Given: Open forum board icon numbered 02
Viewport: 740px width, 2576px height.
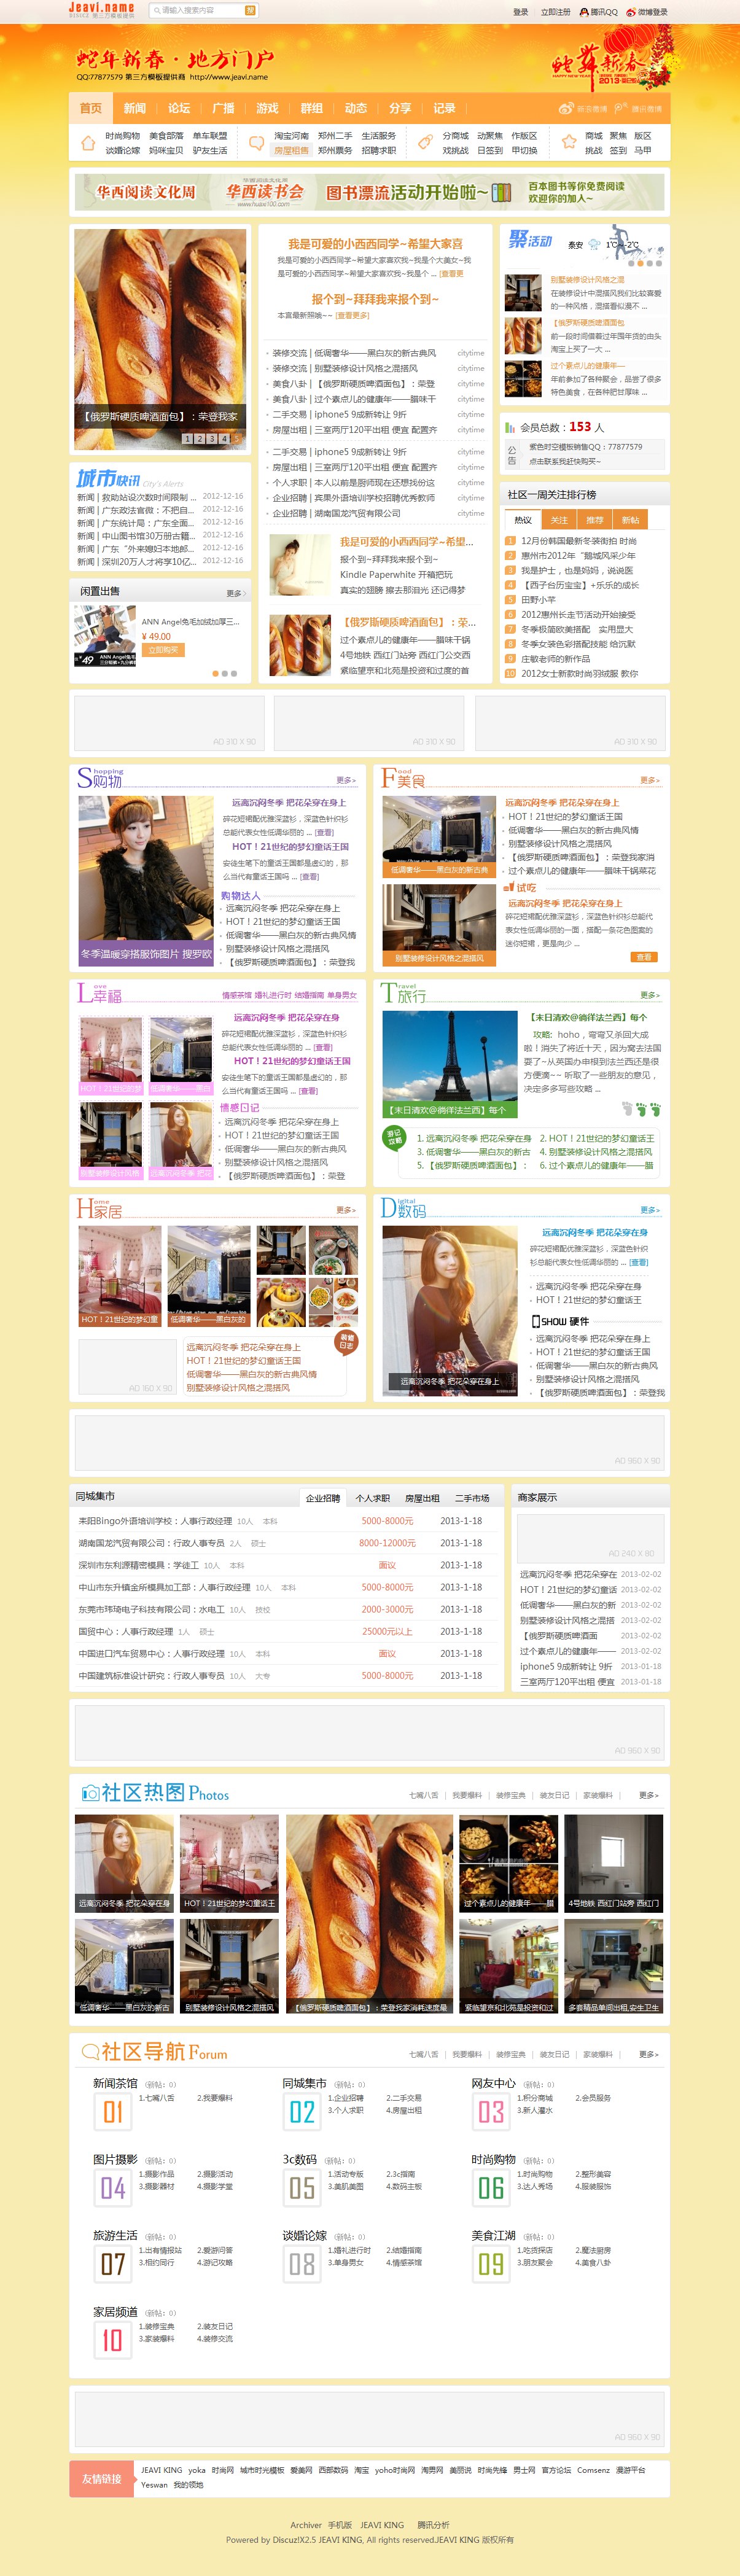Looking at the screenshot, I should tap(302, 2112).
